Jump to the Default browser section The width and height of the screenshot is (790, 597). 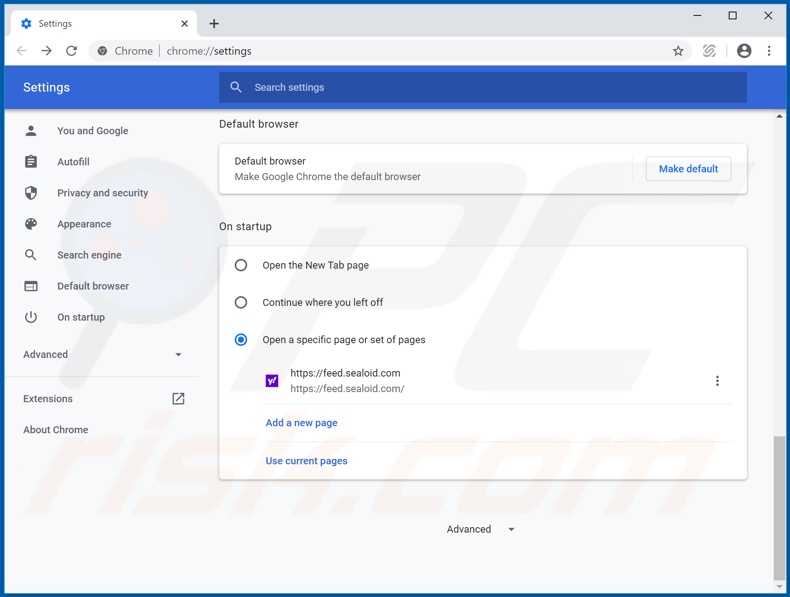(93, 286)
